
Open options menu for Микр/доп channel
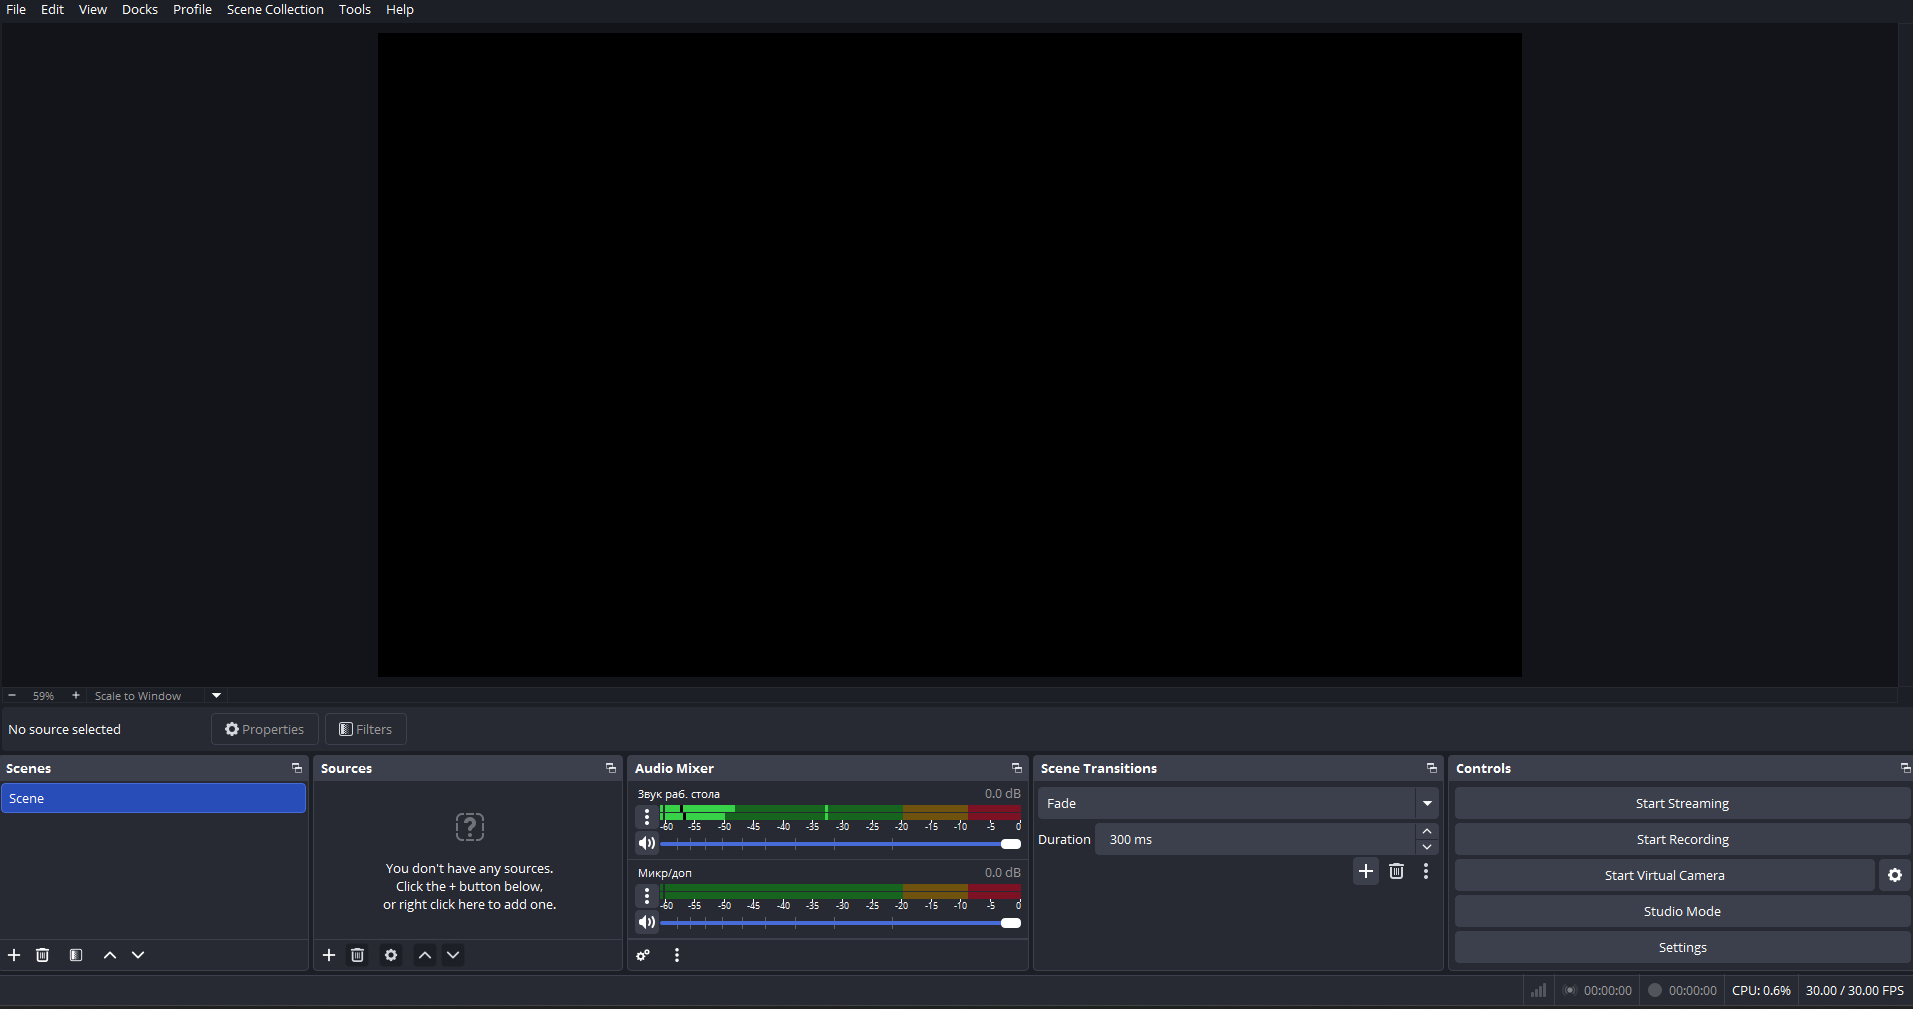(647, 896)
